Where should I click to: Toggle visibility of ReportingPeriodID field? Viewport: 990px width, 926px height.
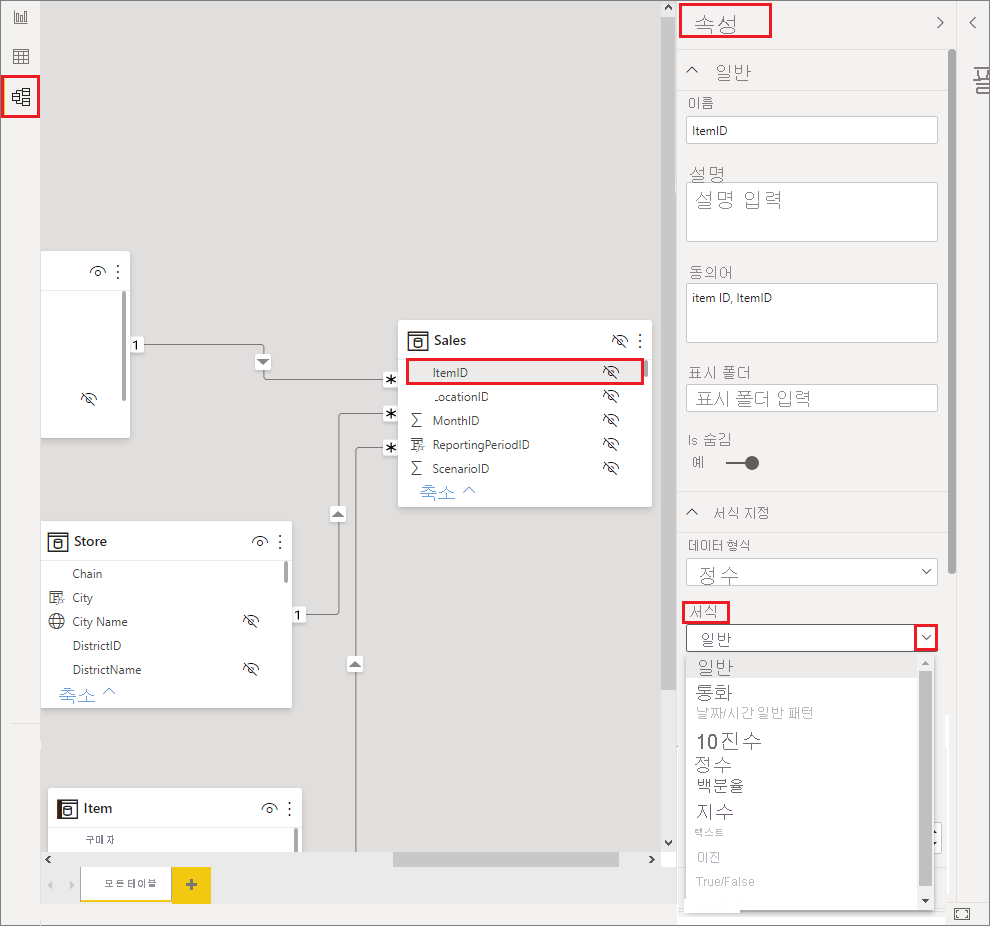pos(611,444)
